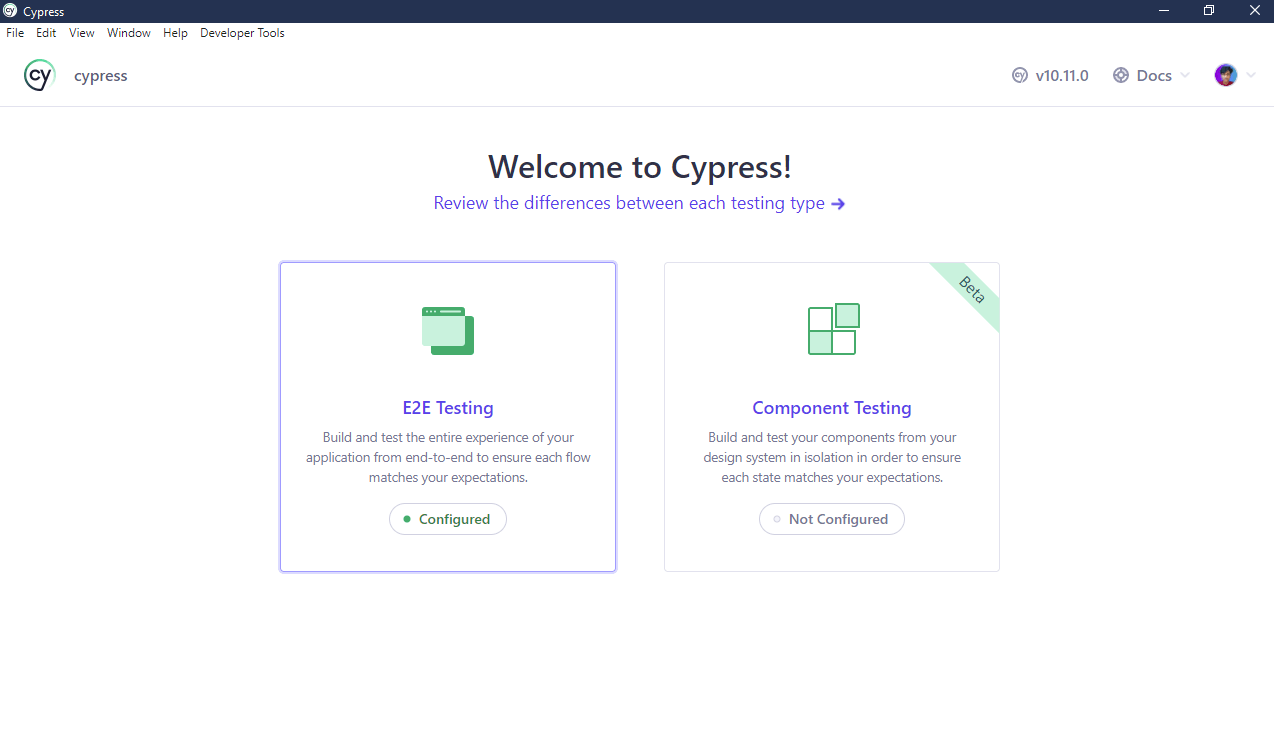
Task: Open the Edit menu
Action: 46,33
